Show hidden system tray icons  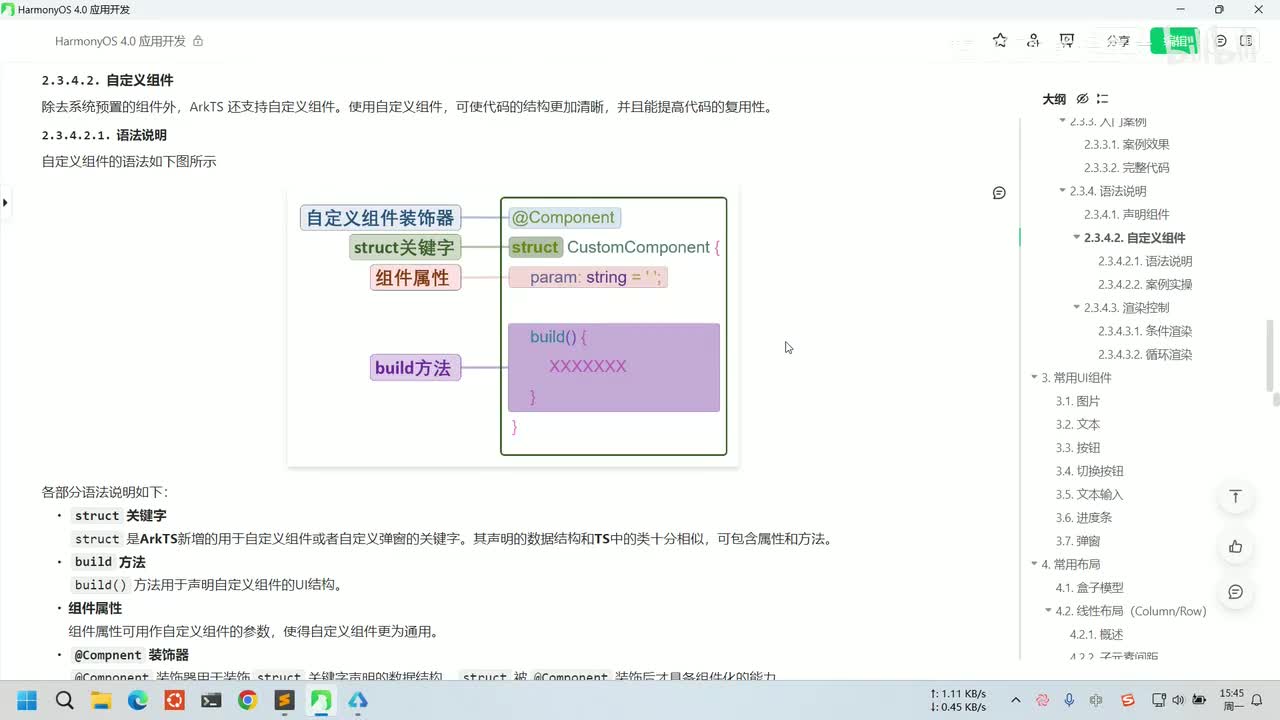pyautogui.click(x=1016, y=700)
